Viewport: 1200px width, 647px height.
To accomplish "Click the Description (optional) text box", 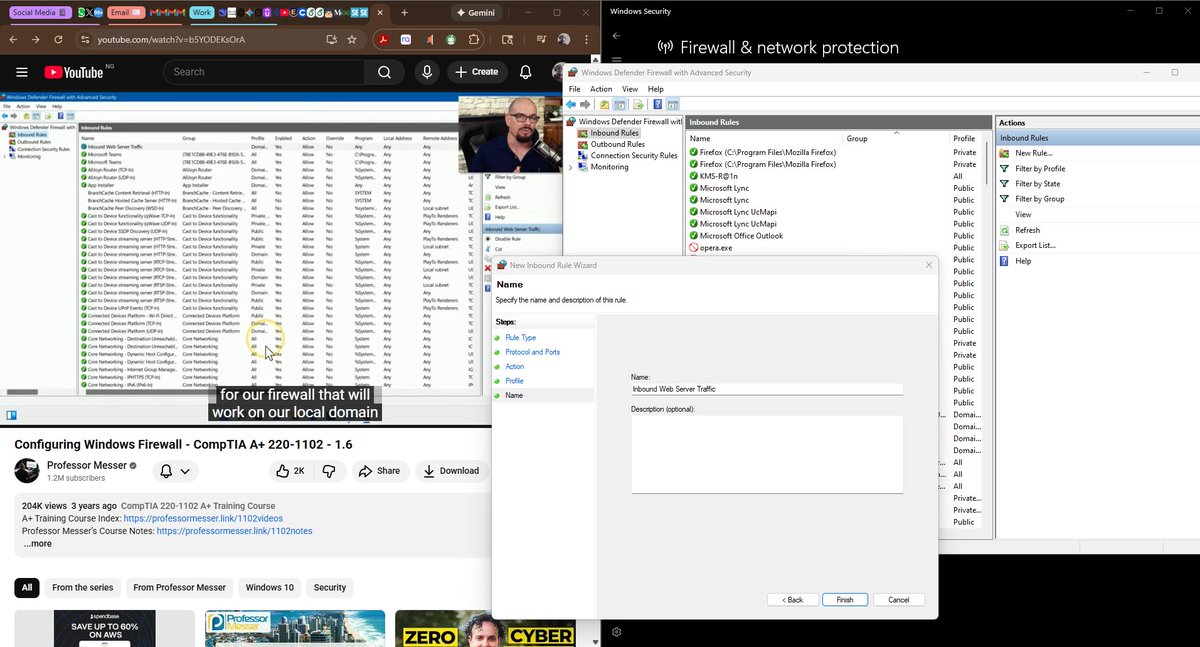I will pos(767,454).
